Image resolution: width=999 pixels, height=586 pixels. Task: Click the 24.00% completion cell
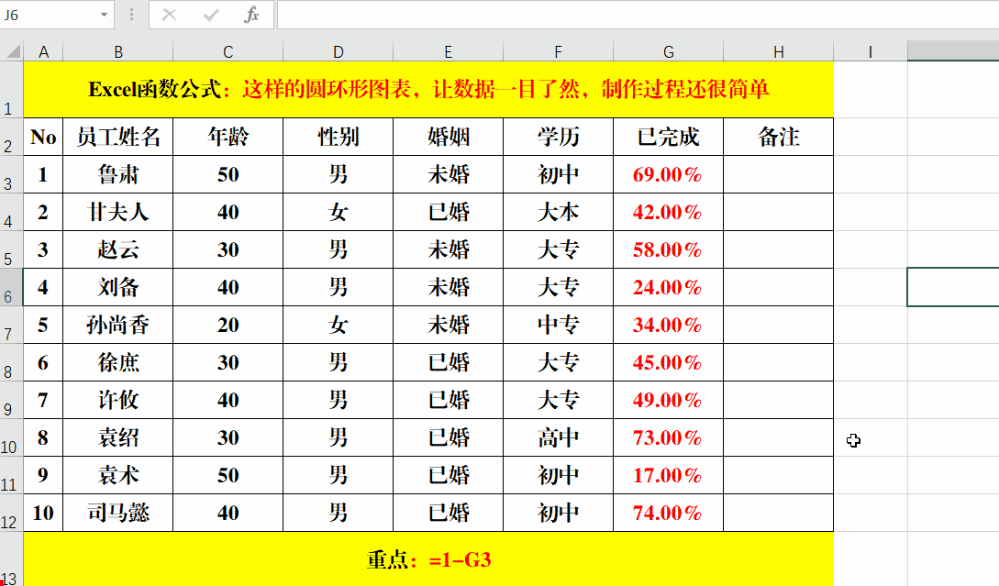668,287
